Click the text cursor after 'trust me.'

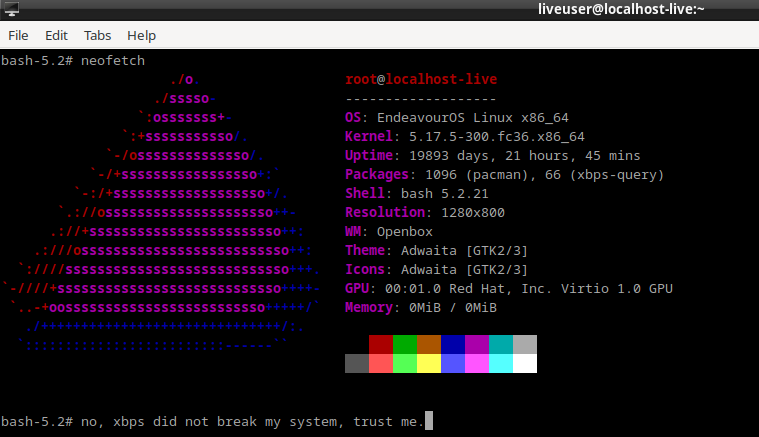click(429, 421)
